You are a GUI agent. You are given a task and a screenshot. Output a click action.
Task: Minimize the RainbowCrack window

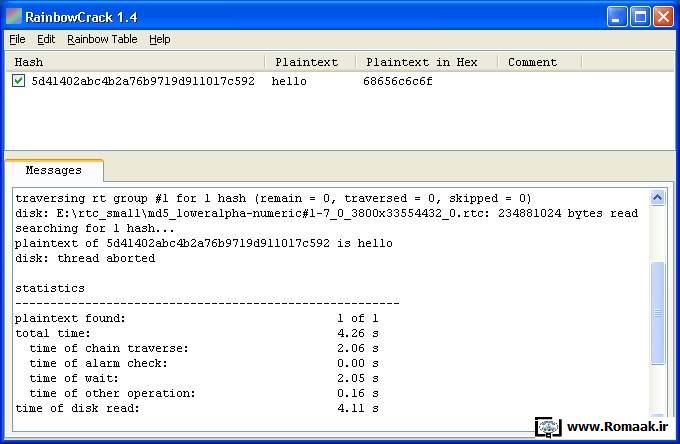point(616,17)
